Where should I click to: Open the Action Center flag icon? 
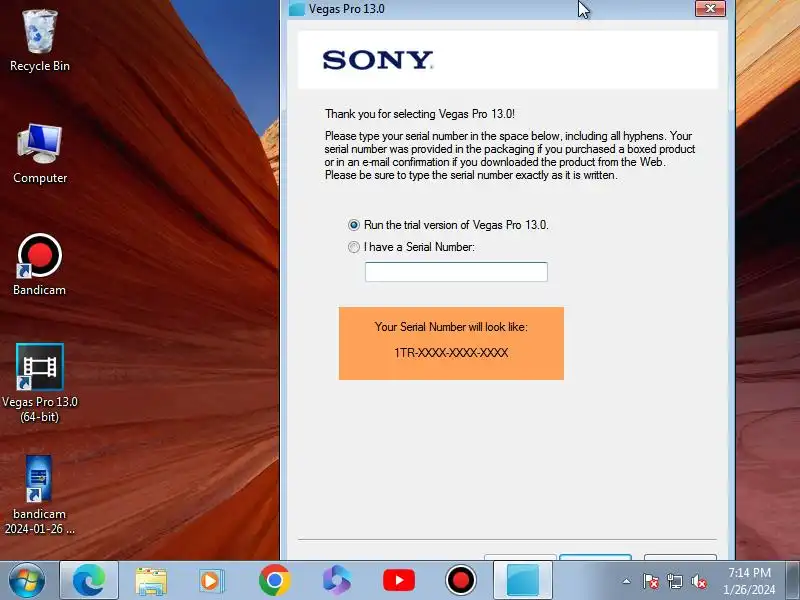(x=651, y=581)
